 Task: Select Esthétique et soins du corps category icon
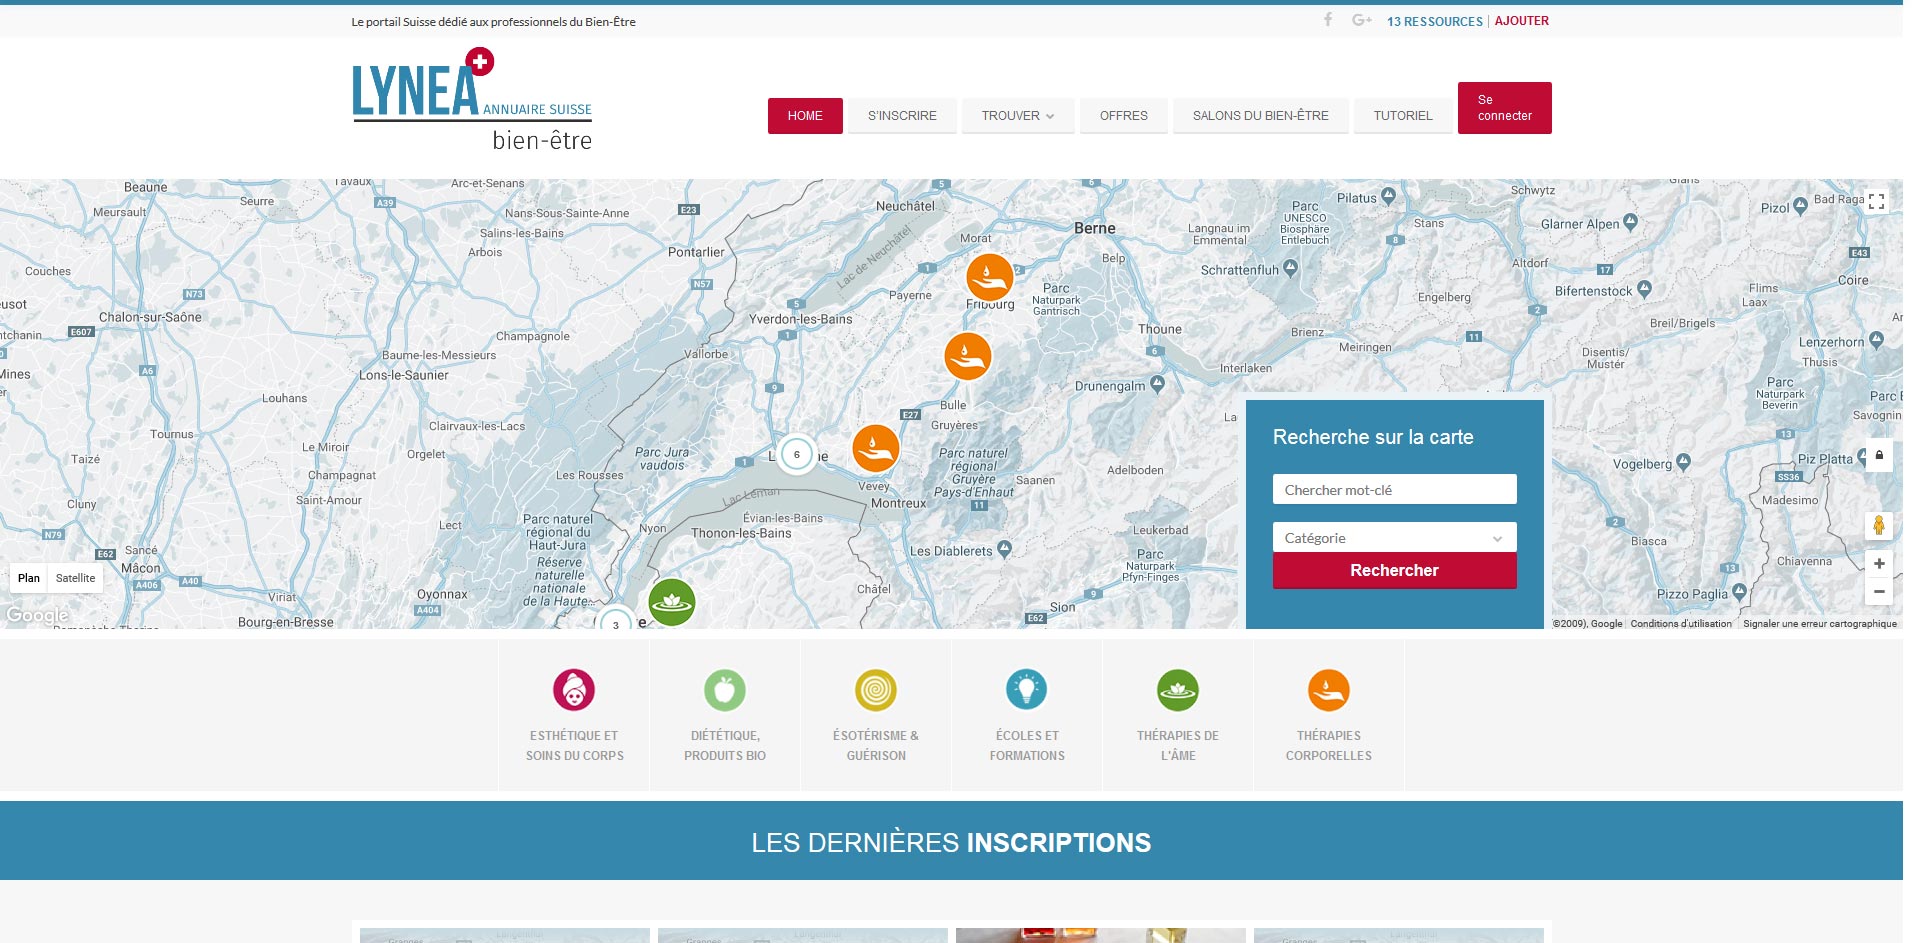[574, 690]
